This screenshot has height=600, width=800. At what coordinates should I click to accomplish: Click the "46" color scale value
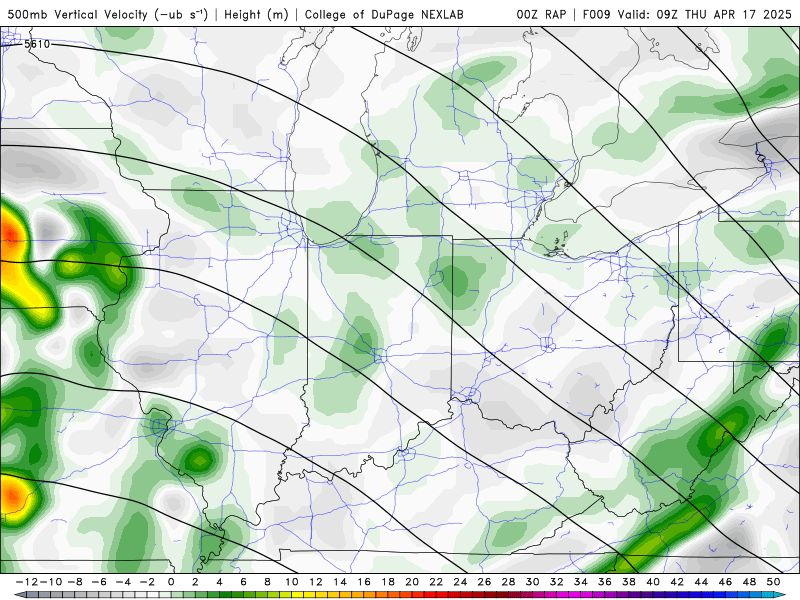pyautogui.click(x=726, y=582)
